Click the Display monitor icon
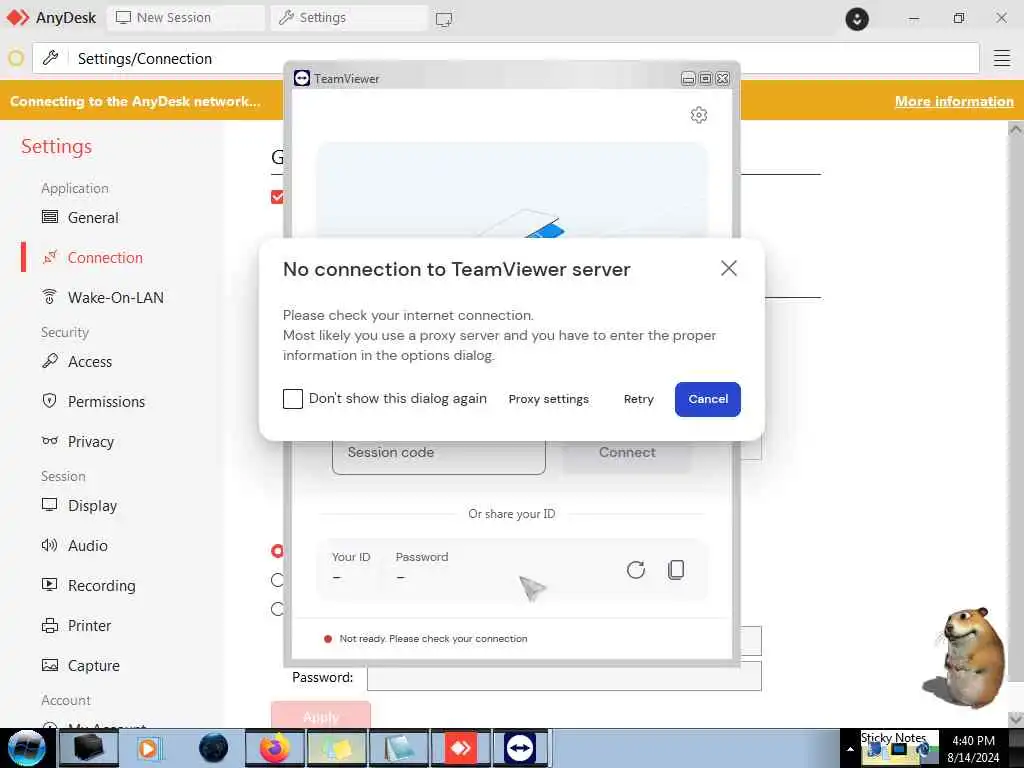Screen dimensions: 1024x768 tap(50, 504)
